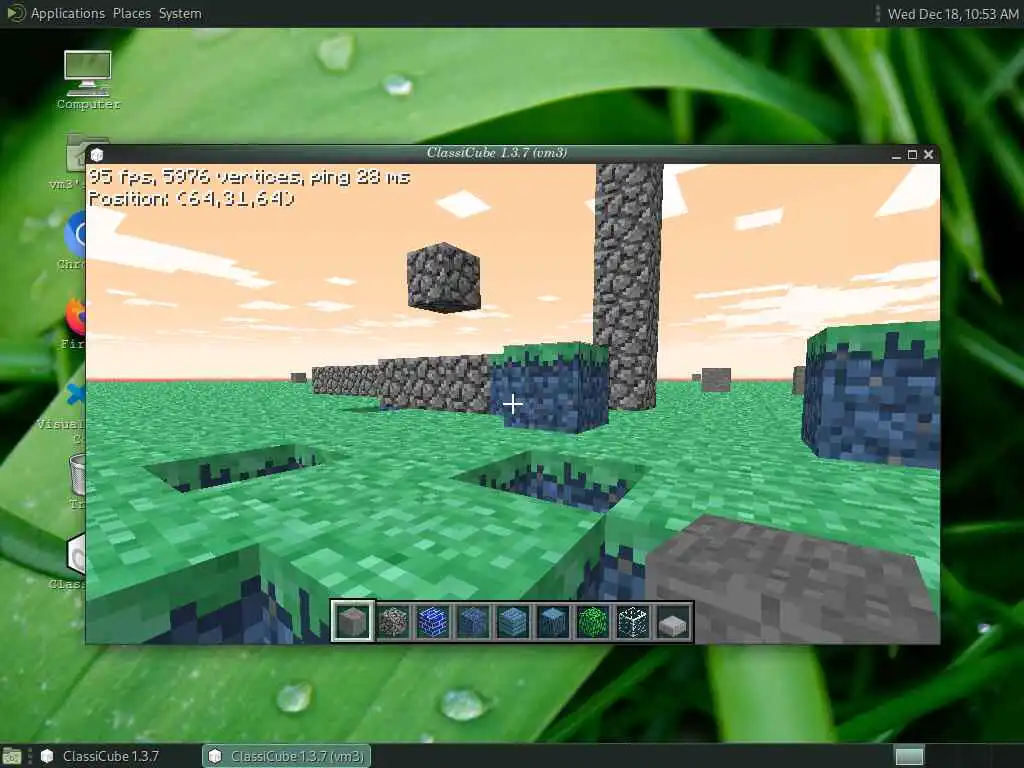The height and width of the screenshot is (768, 1024).
Task: Minimize the ClassiCube game window
Action: tap(896, 155)
